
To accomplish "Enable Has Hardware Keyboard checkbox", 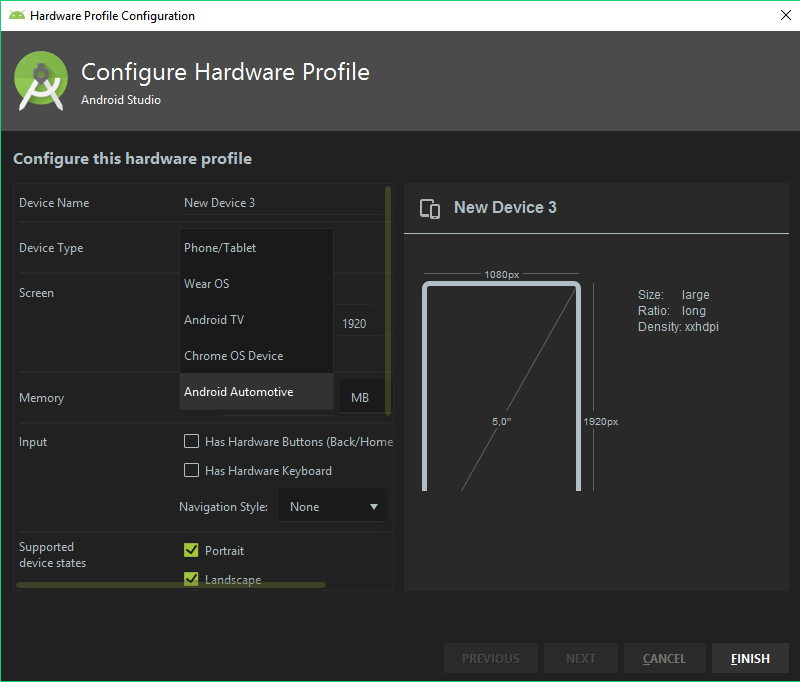I will [191, 470].
